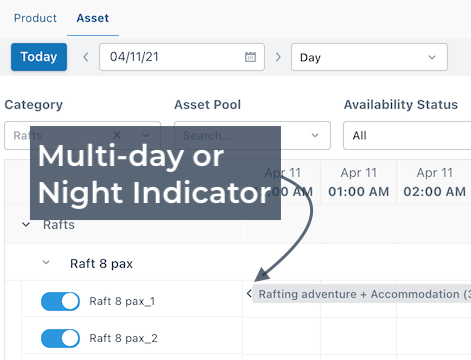471x360 pixels.
Task: Collapse the Raft 8 pax group
Action: coord(46,263)
